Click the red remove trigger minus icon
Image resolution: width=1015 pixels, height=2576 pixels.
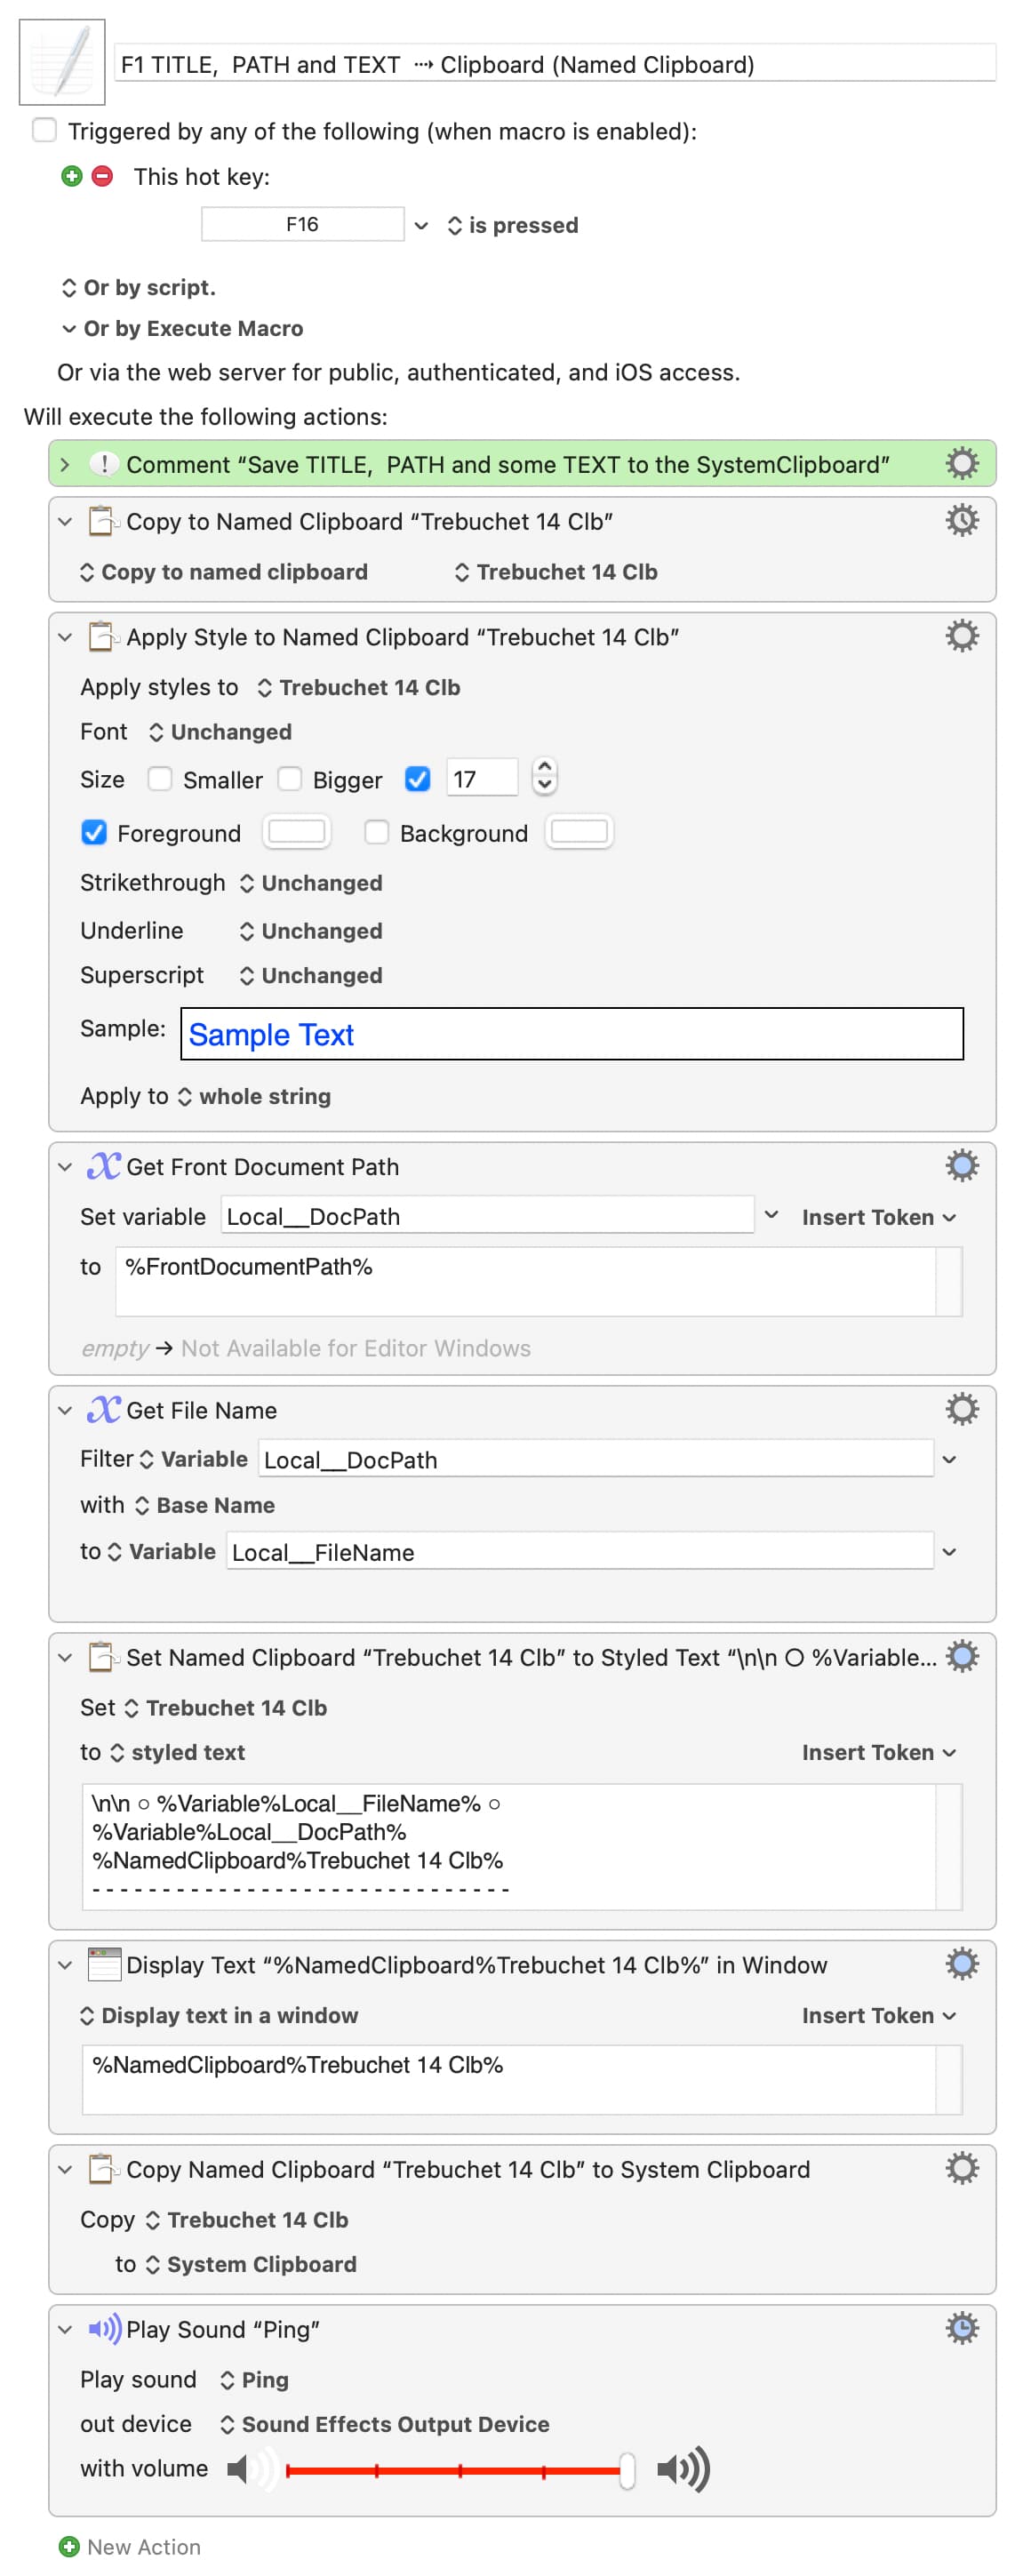point(102,176)
